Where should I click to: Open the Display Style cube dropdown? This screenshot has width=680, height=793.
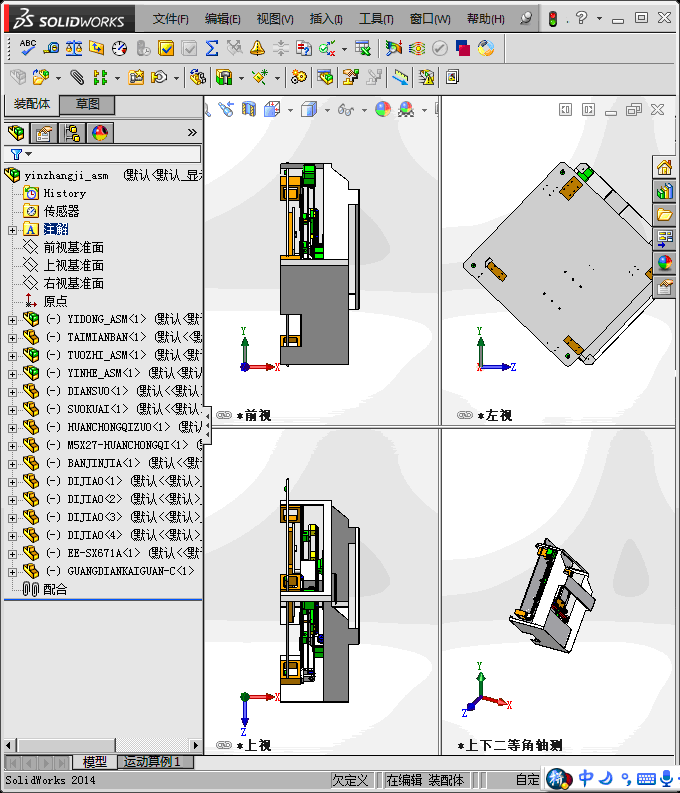click(x=327, y=110)
